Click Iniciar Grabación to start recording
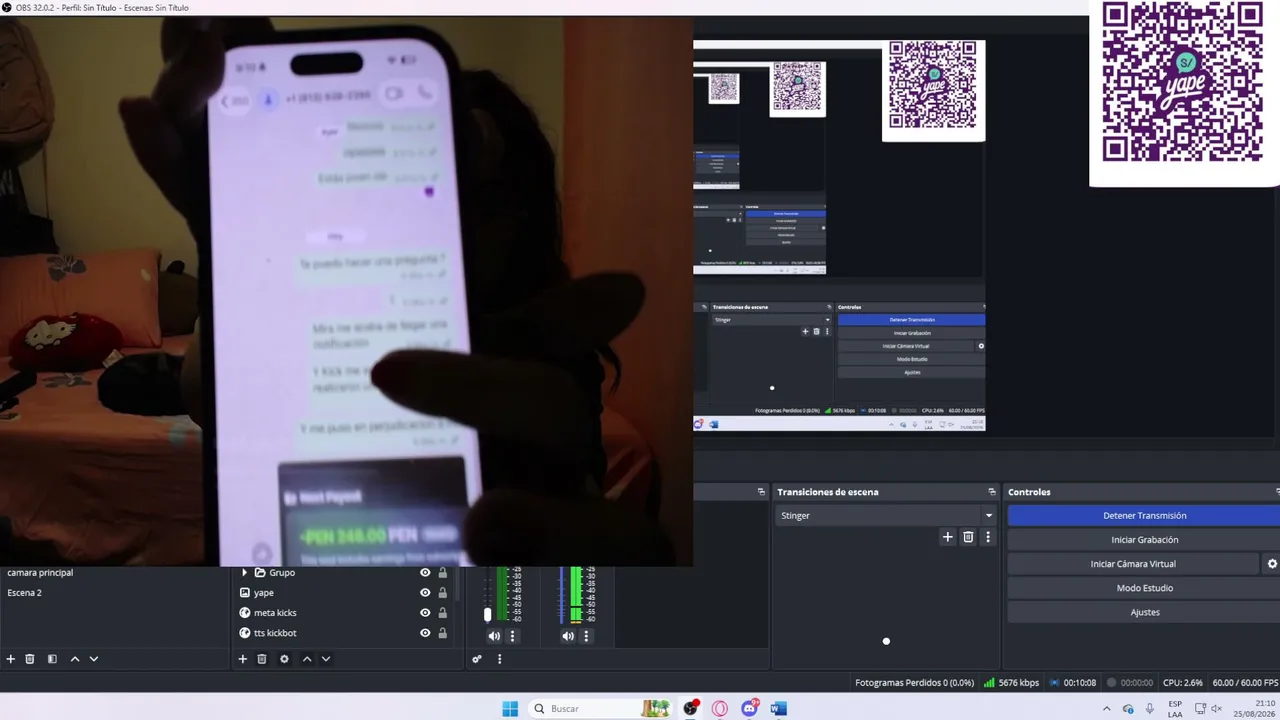The height and width of the screenshot is (720, 1280). point(1144,540)
